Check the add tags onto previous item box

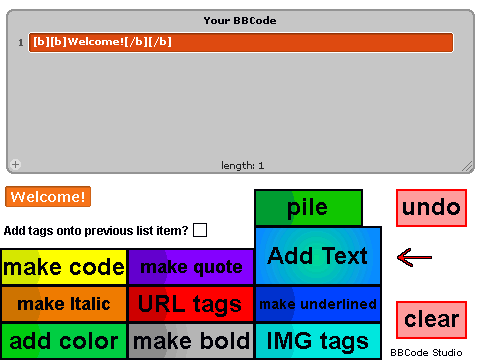tap(200, 230)
